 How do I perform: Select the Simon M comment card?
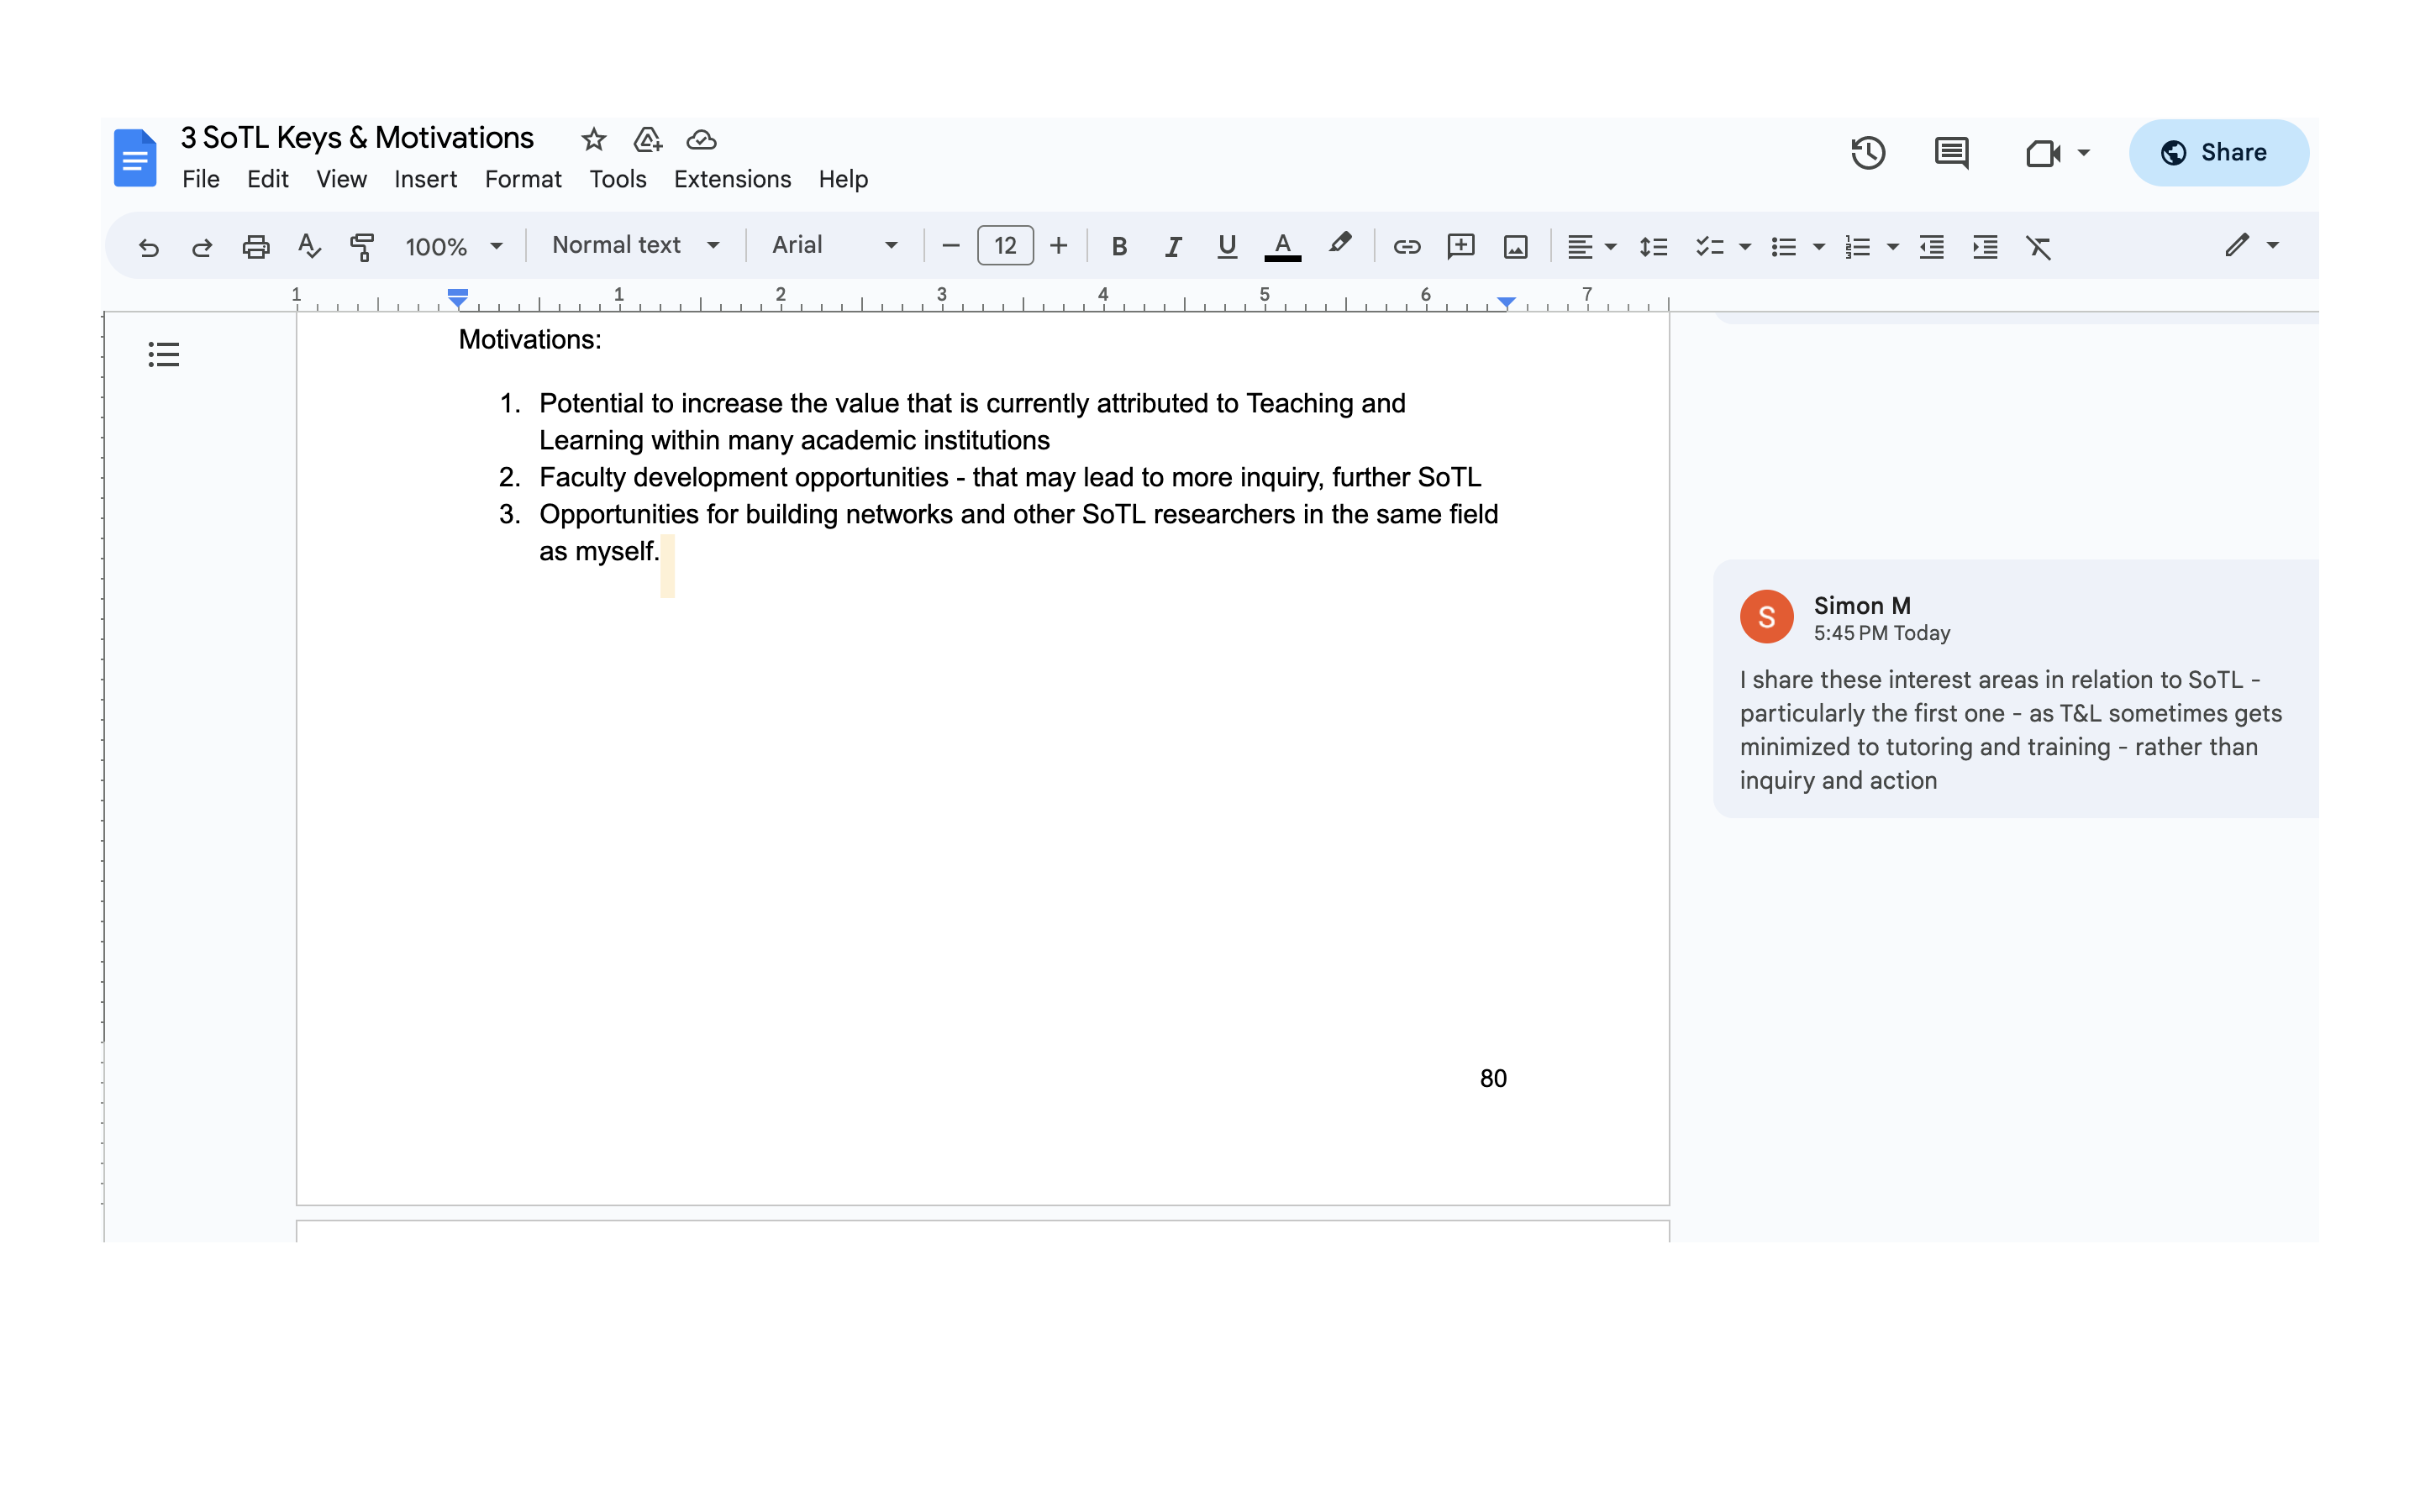(x=2015, y=688)
